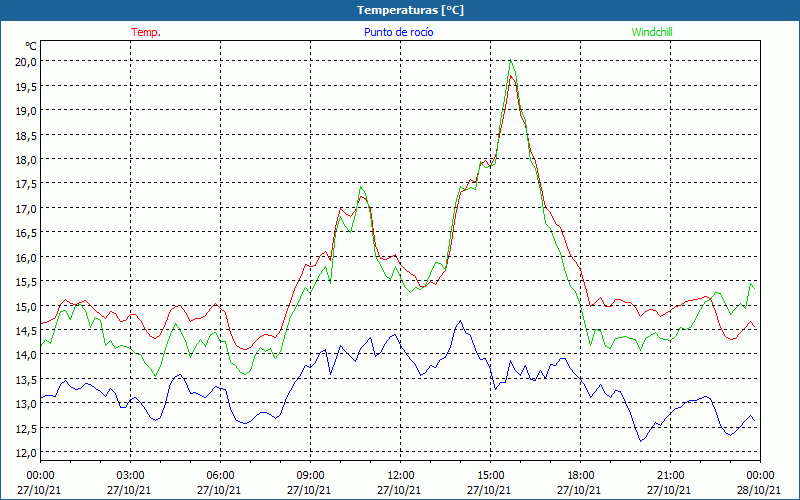Click the 19,0 y-axis value
800x500 pixels.
[x=27, y=111]
